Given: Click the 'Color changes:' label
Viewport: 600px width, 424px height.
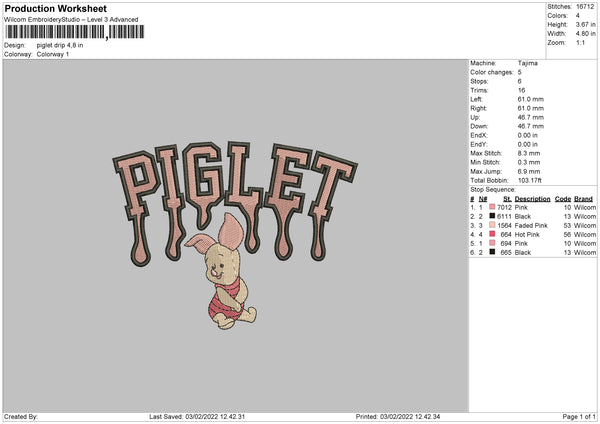Looking at the screenshot, I should pos(492,72).
